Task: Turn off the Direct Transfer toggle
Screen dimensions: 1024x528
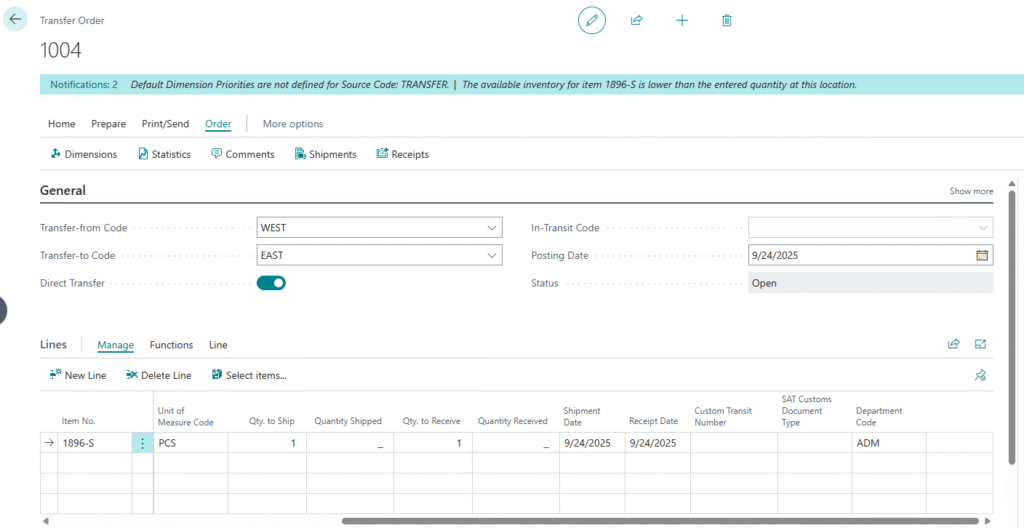Action: coord(271,283)
